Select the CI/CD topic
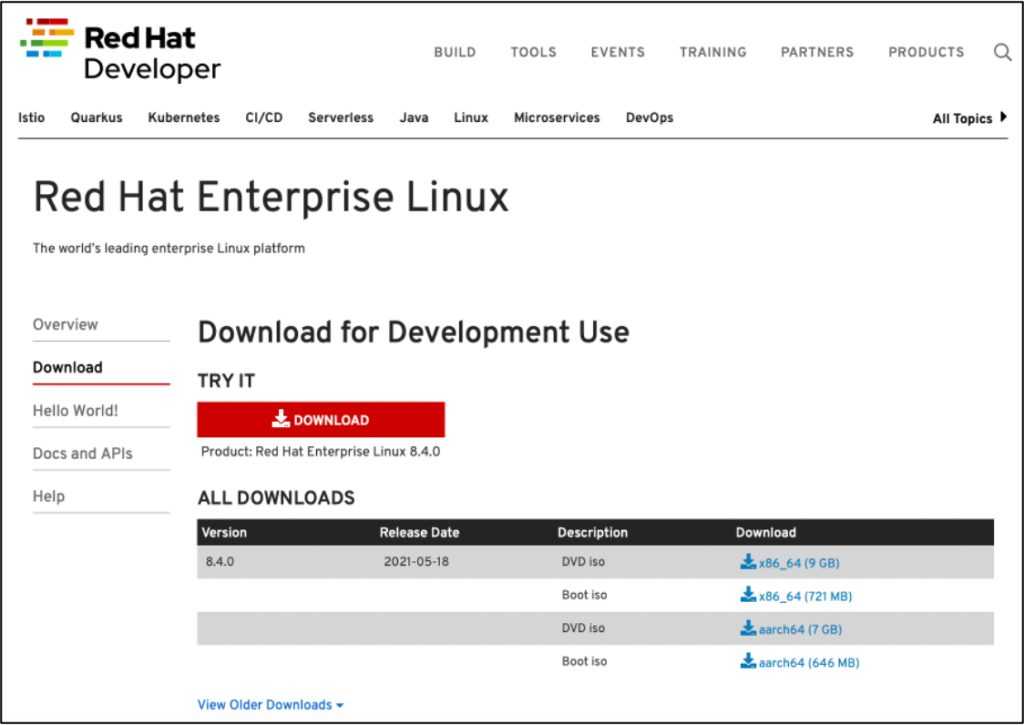Viewport: 1024px width, 725px height. (x=264, y=118)
